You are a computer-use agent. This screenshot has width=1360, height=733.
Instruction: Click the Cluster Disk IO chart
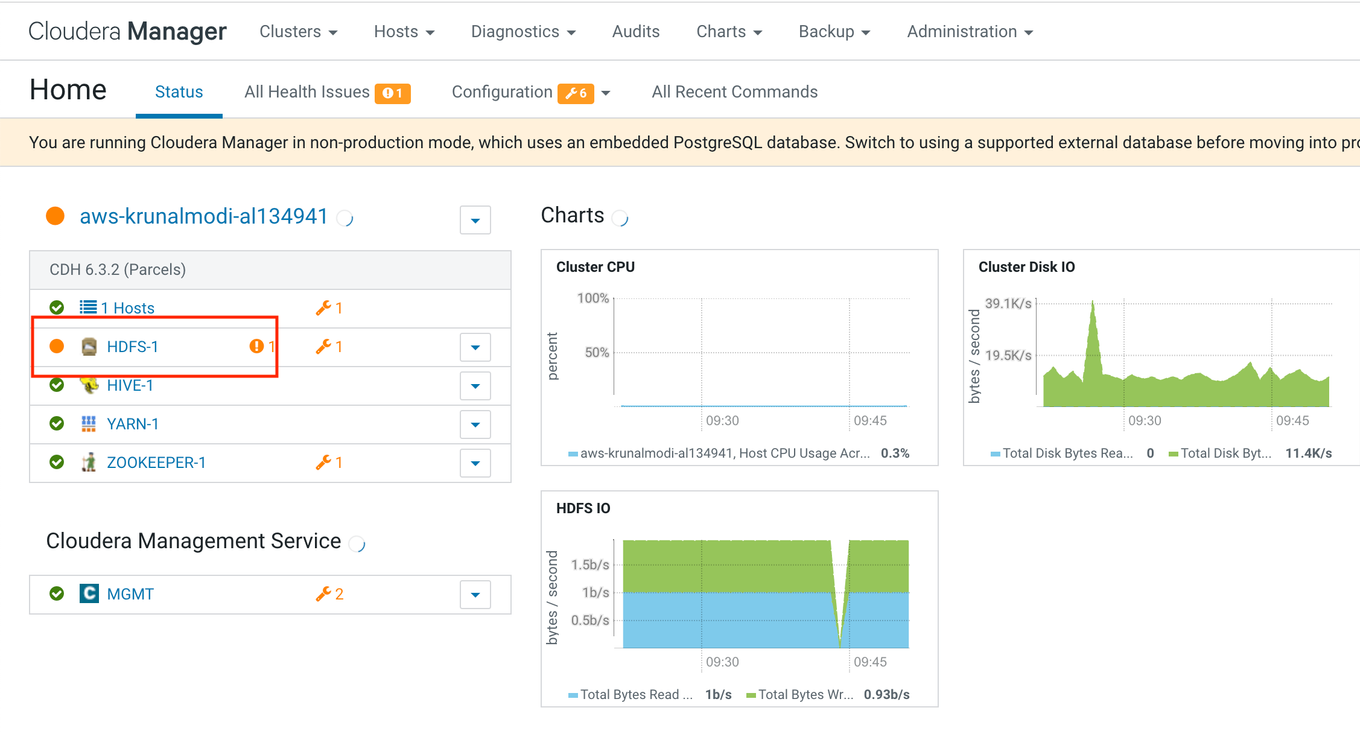coord(1161,357)
